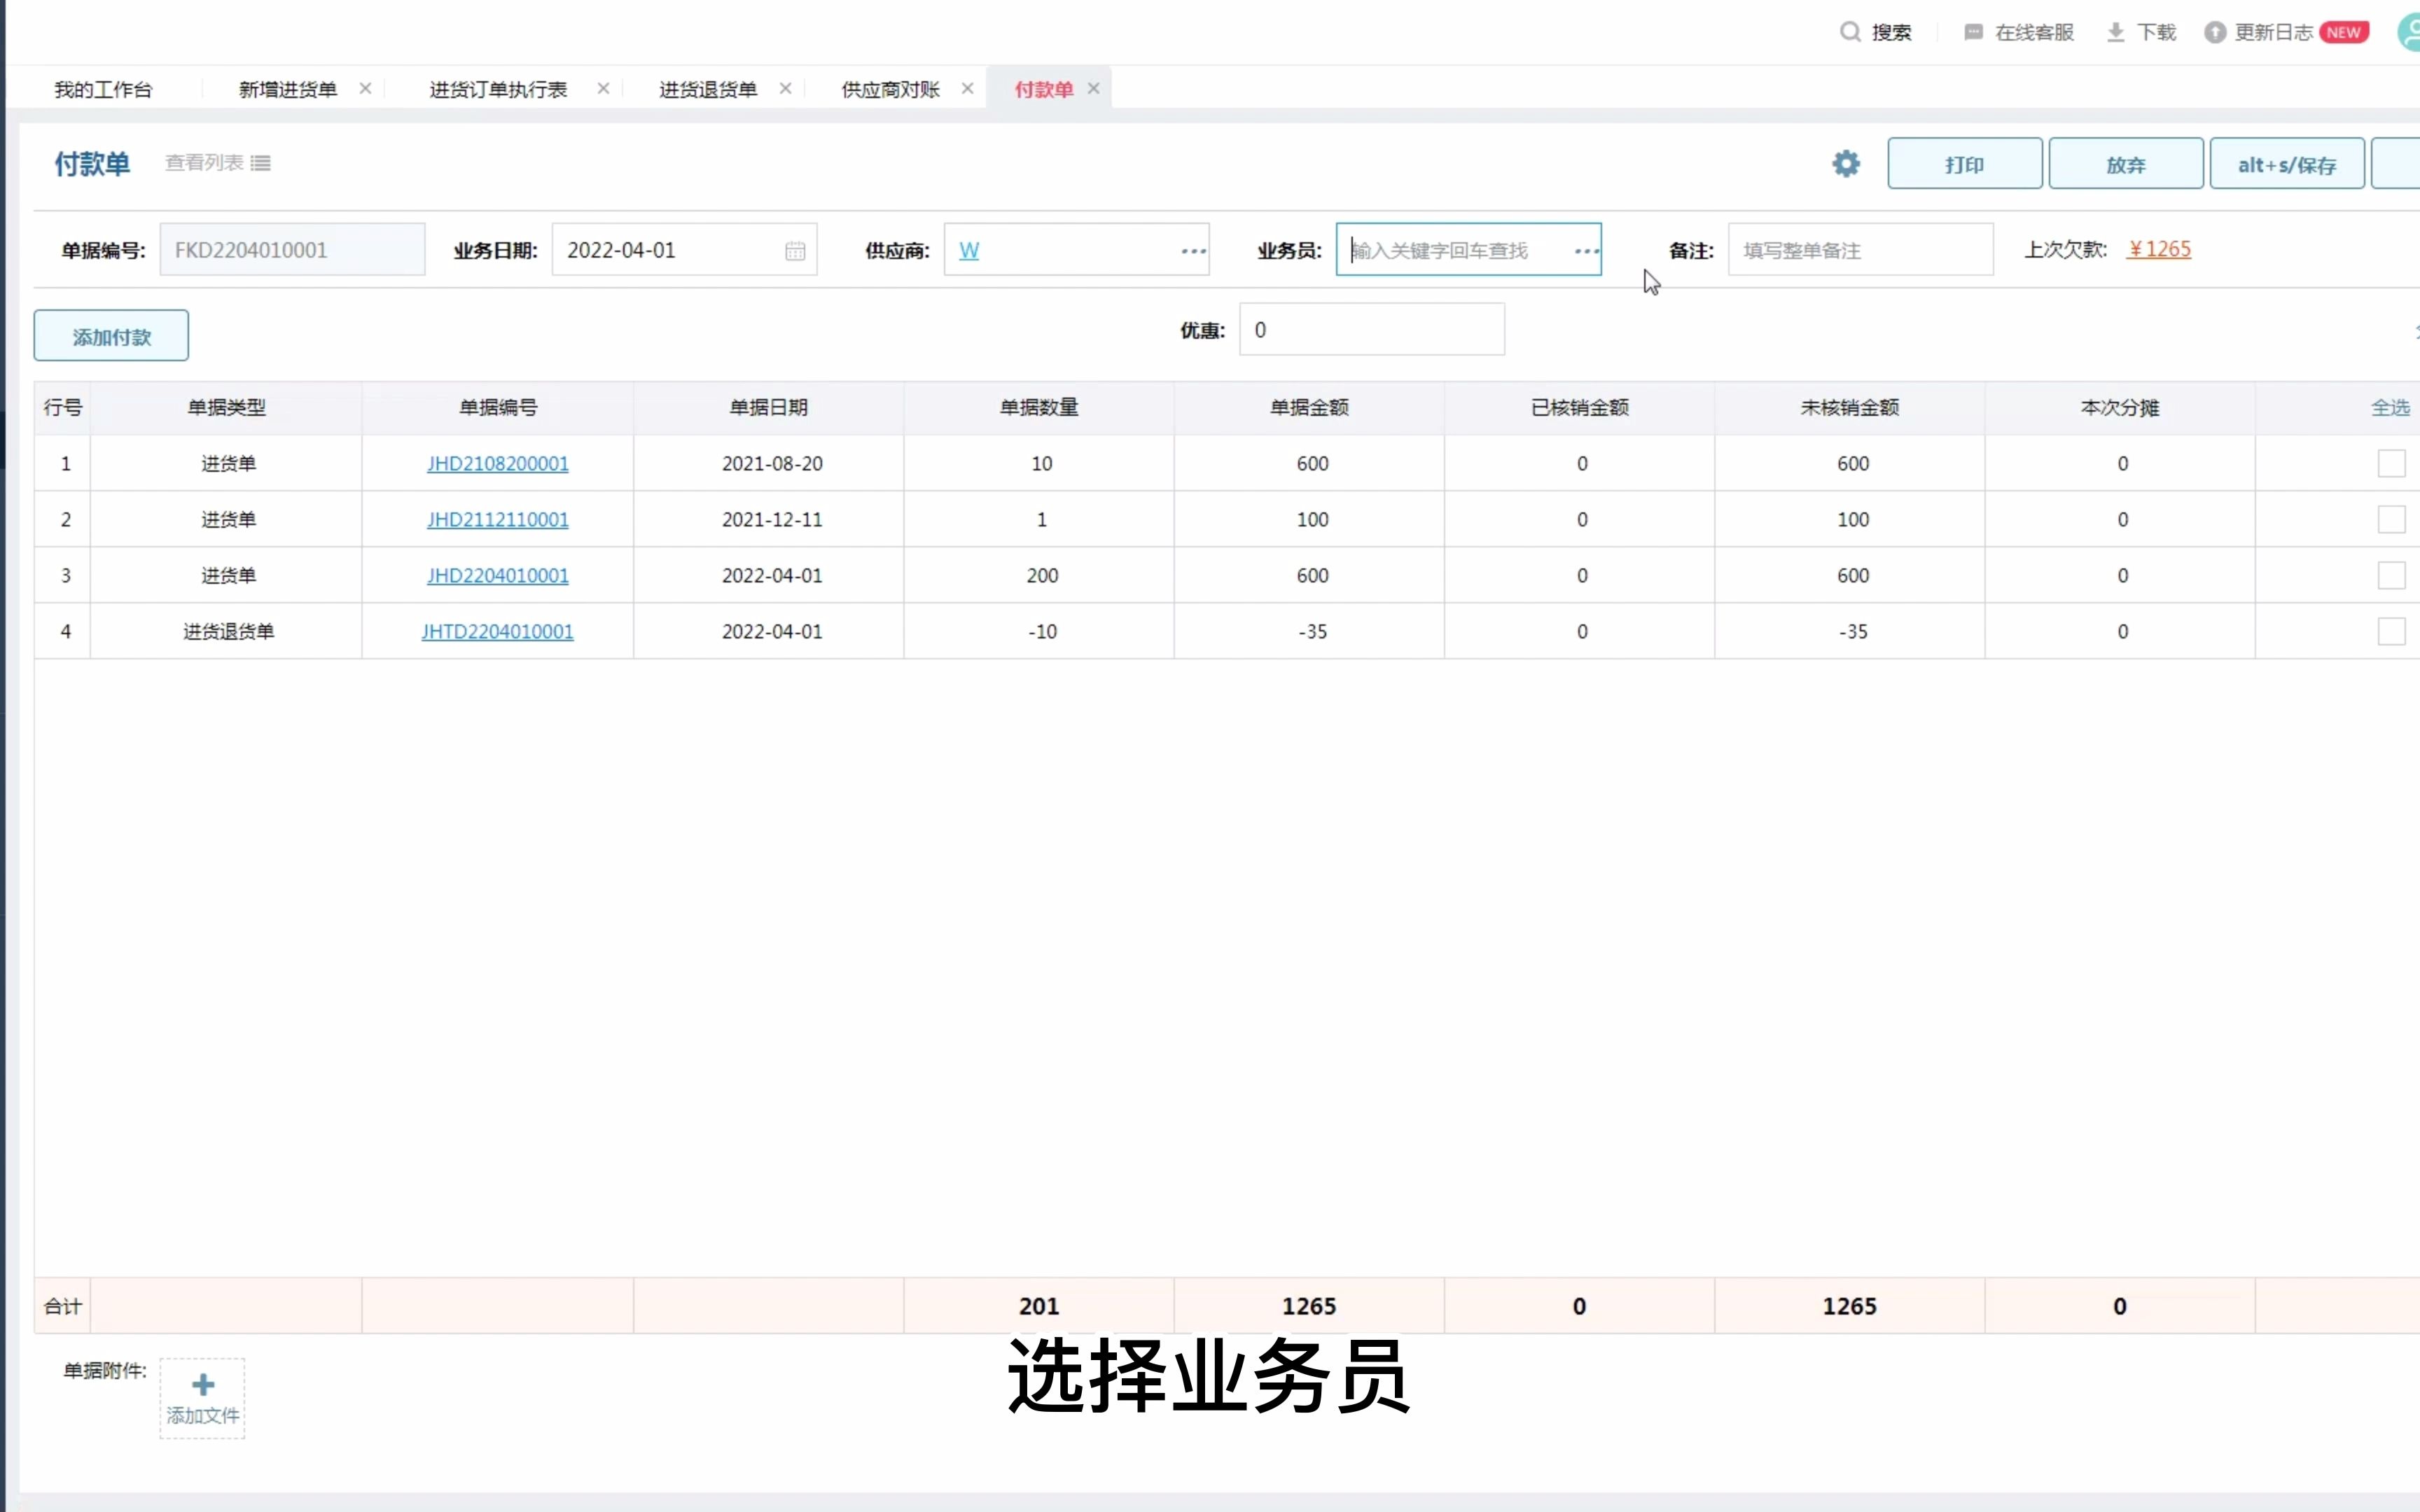Open document link JHTD2204010001
Image resolution: width=2420 pixels, height=1512 pixels.
498,631
